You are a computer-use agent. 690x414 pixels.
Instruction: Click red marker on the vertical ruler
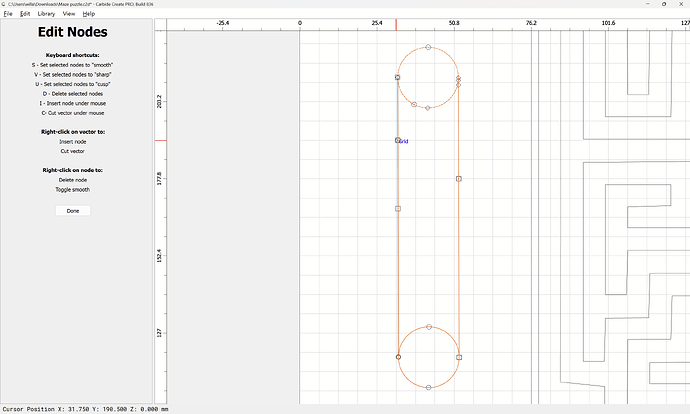point(160,141)
